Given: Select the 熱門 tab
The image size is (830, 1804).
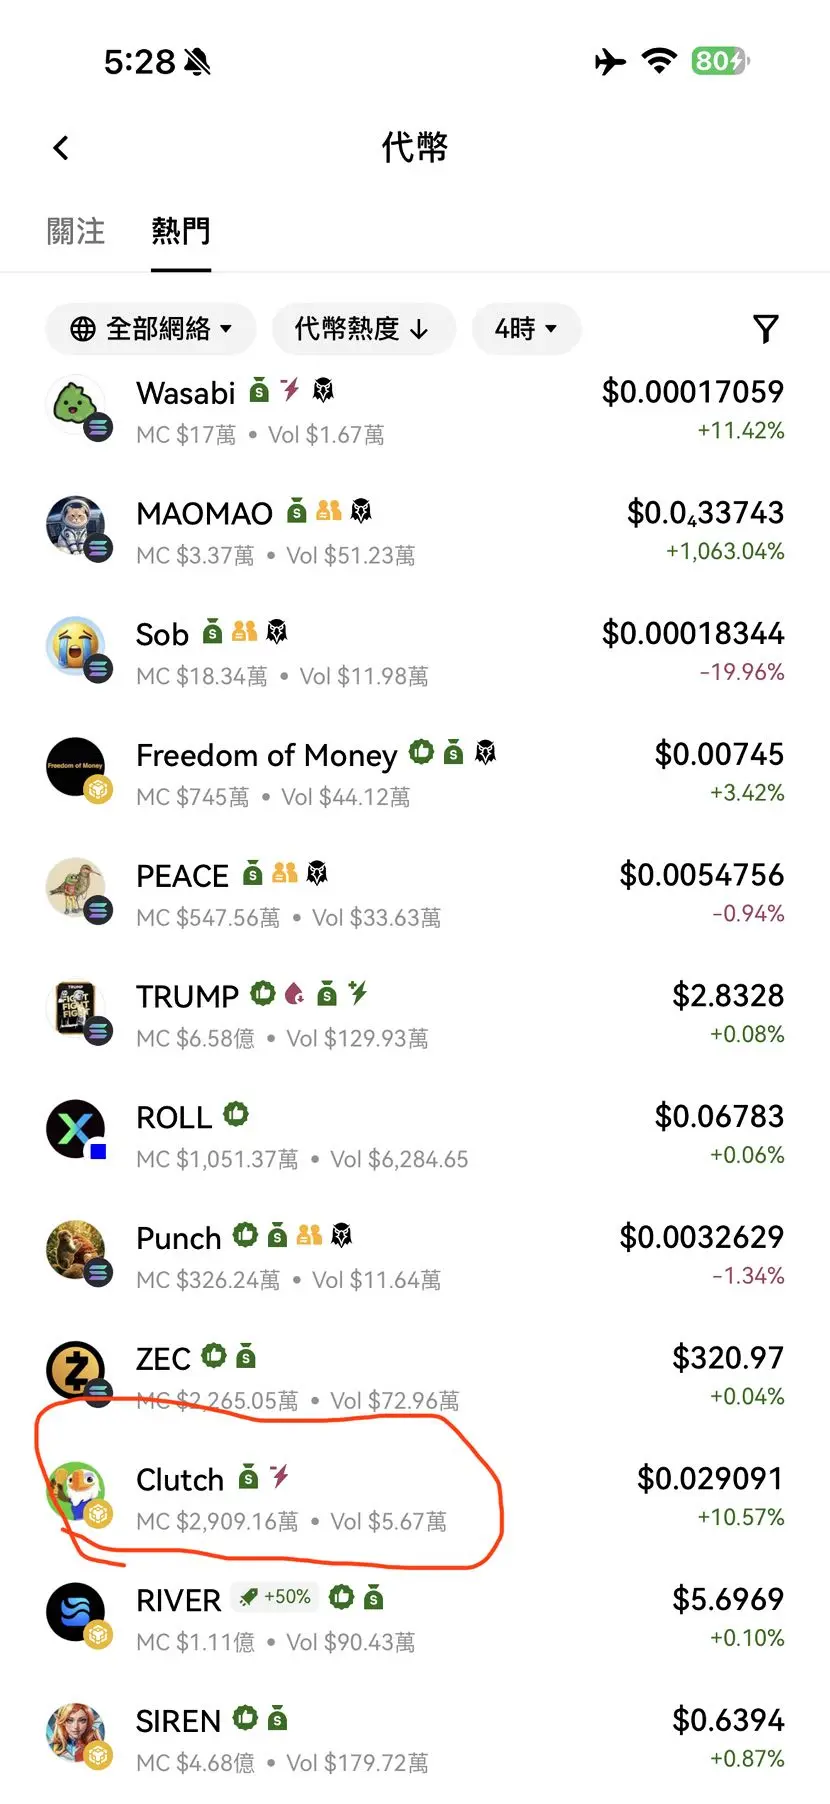Looking at the screenshot, I should pyautogui.click(x=181, y=232).
